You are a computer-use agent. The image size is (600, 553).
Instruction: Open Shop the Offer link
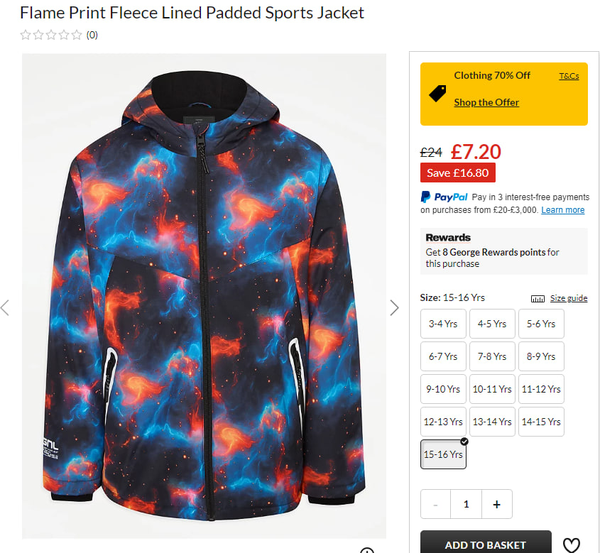486,103
